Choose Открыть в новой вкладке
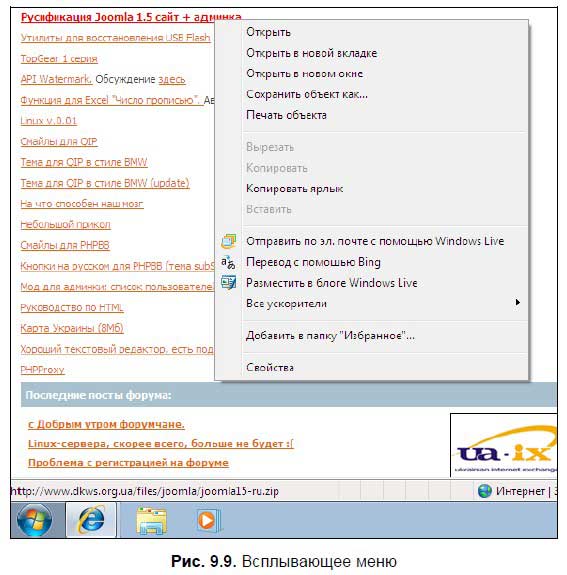The image size is (567, 575). [311, 53]
